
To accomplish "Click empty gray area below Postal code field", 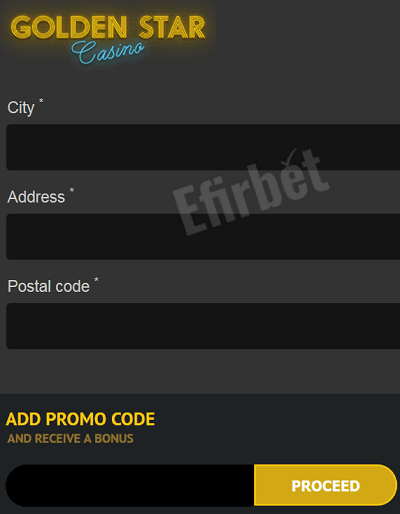I will click(200, 372).
